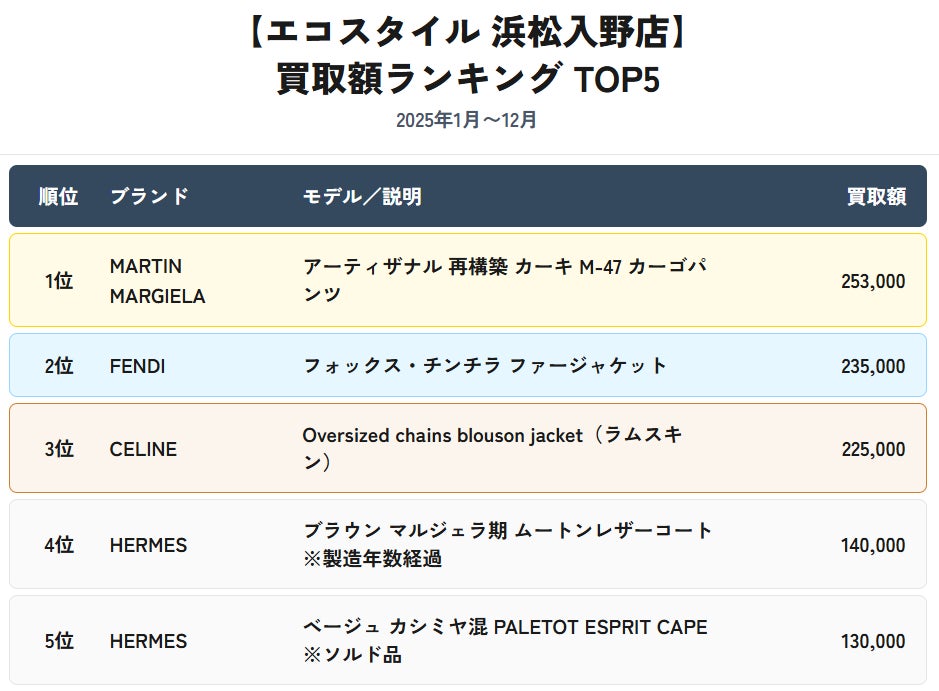This screenshot has width=939, height=691.
Task: Click the 順位 column header
Action: 58,197
